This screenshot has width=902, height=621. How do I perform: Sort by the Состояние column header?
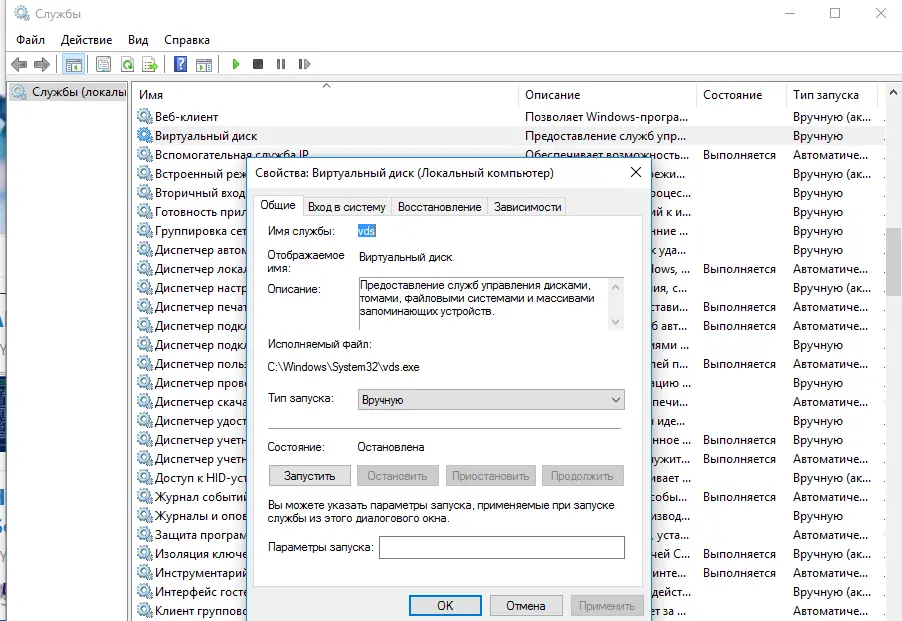point(741,95)
